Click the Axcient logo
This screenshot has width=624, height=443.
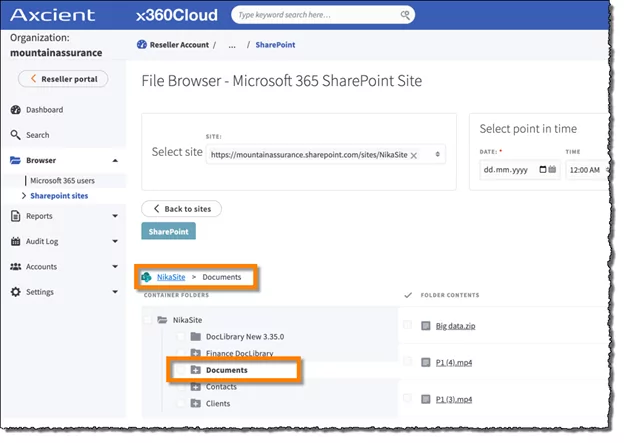pyautogui.click(x=53, y=15)
